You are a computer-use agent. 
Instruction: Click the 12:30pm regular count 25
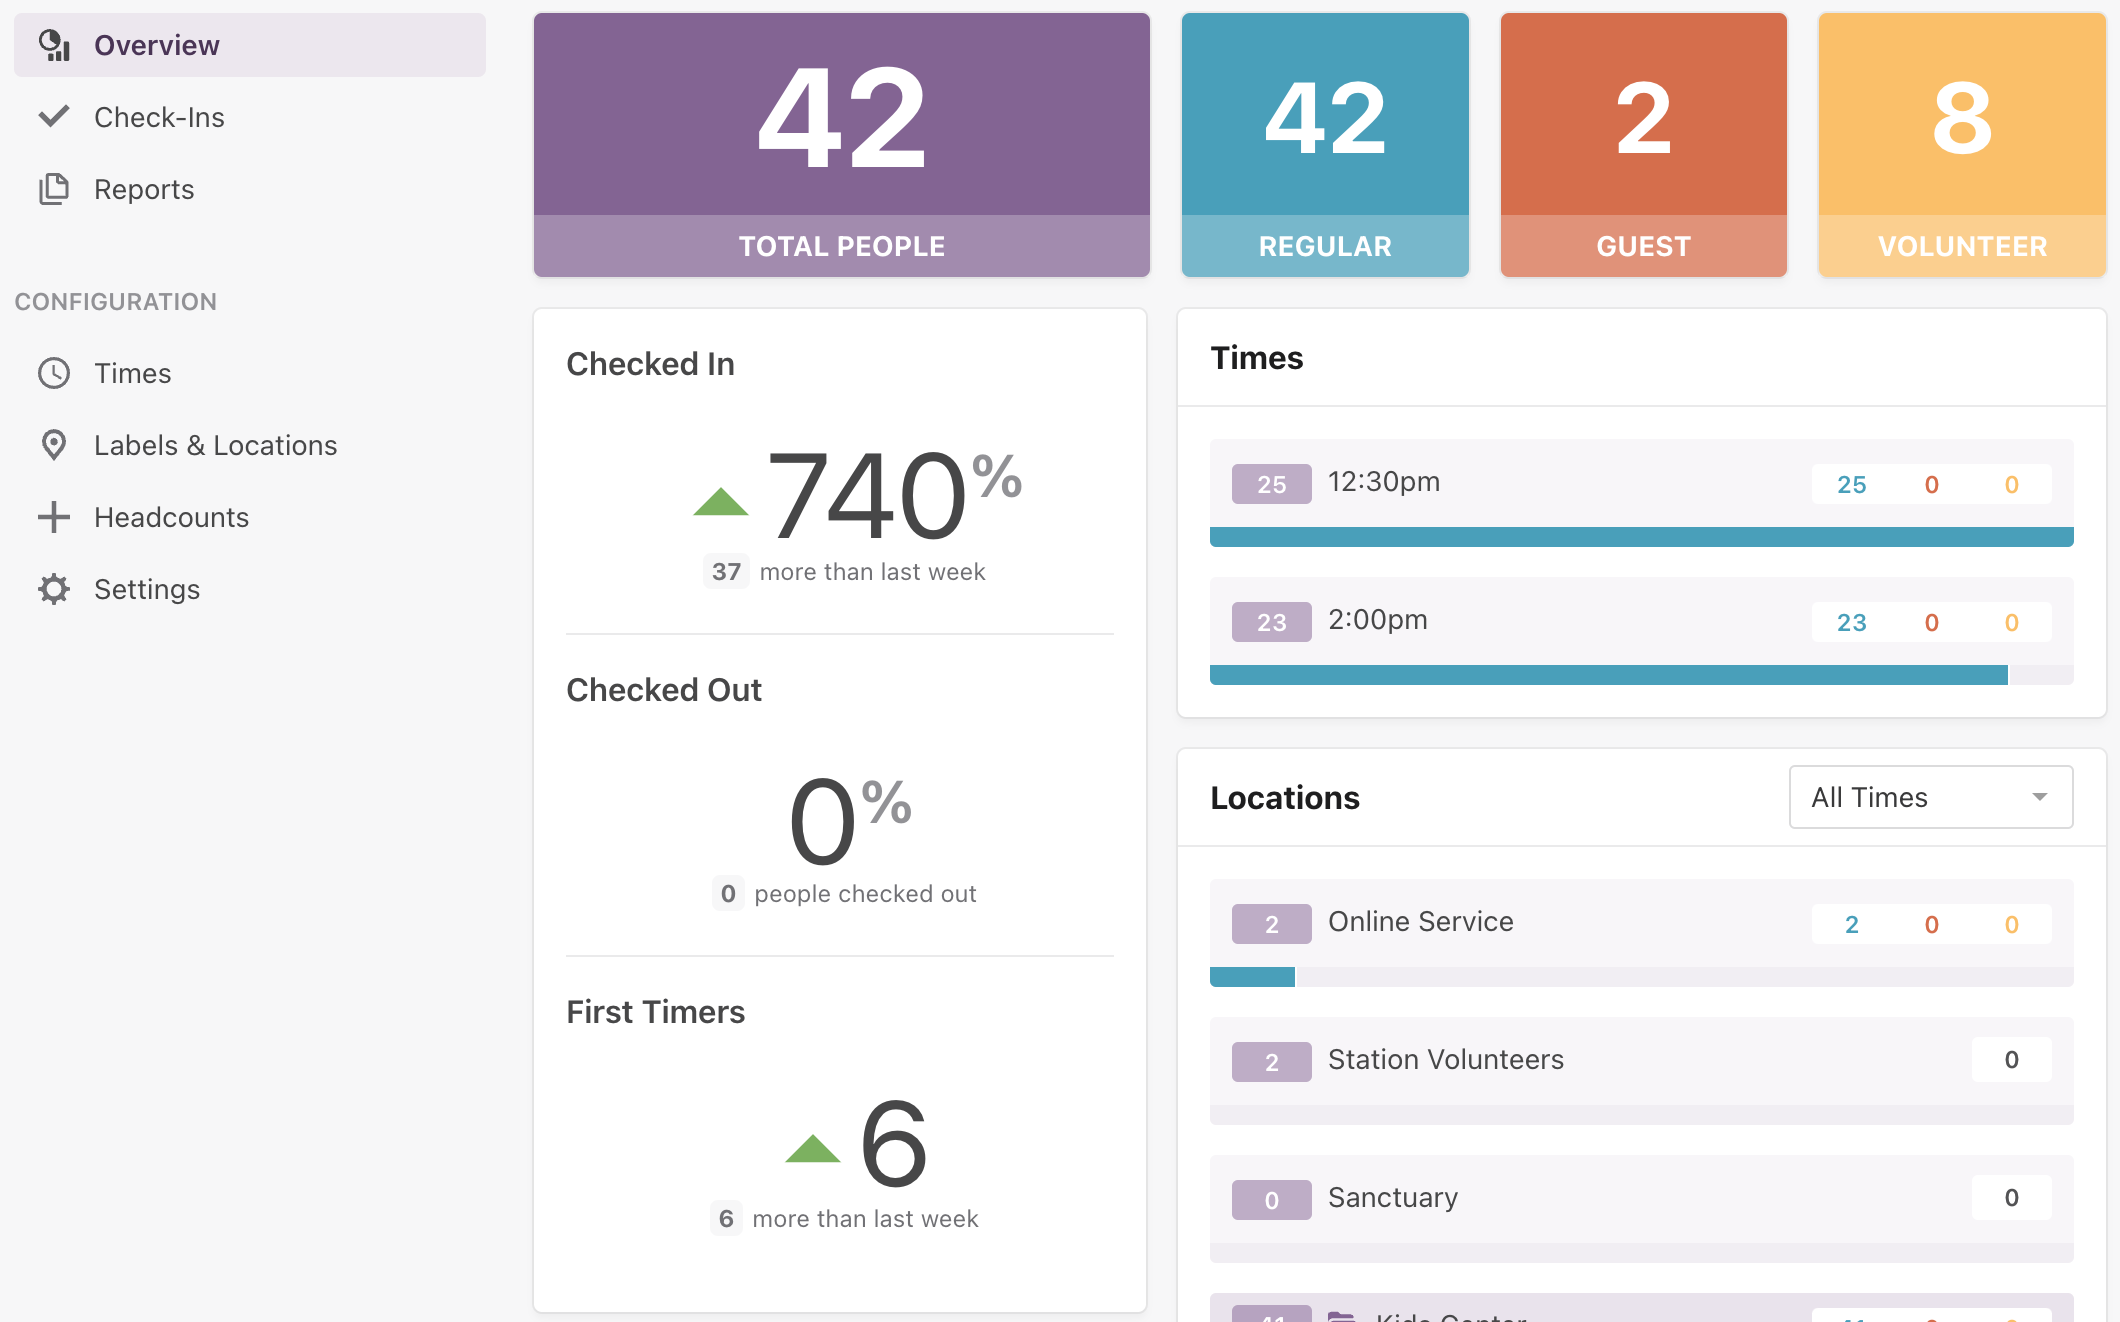click(1852, 485)
